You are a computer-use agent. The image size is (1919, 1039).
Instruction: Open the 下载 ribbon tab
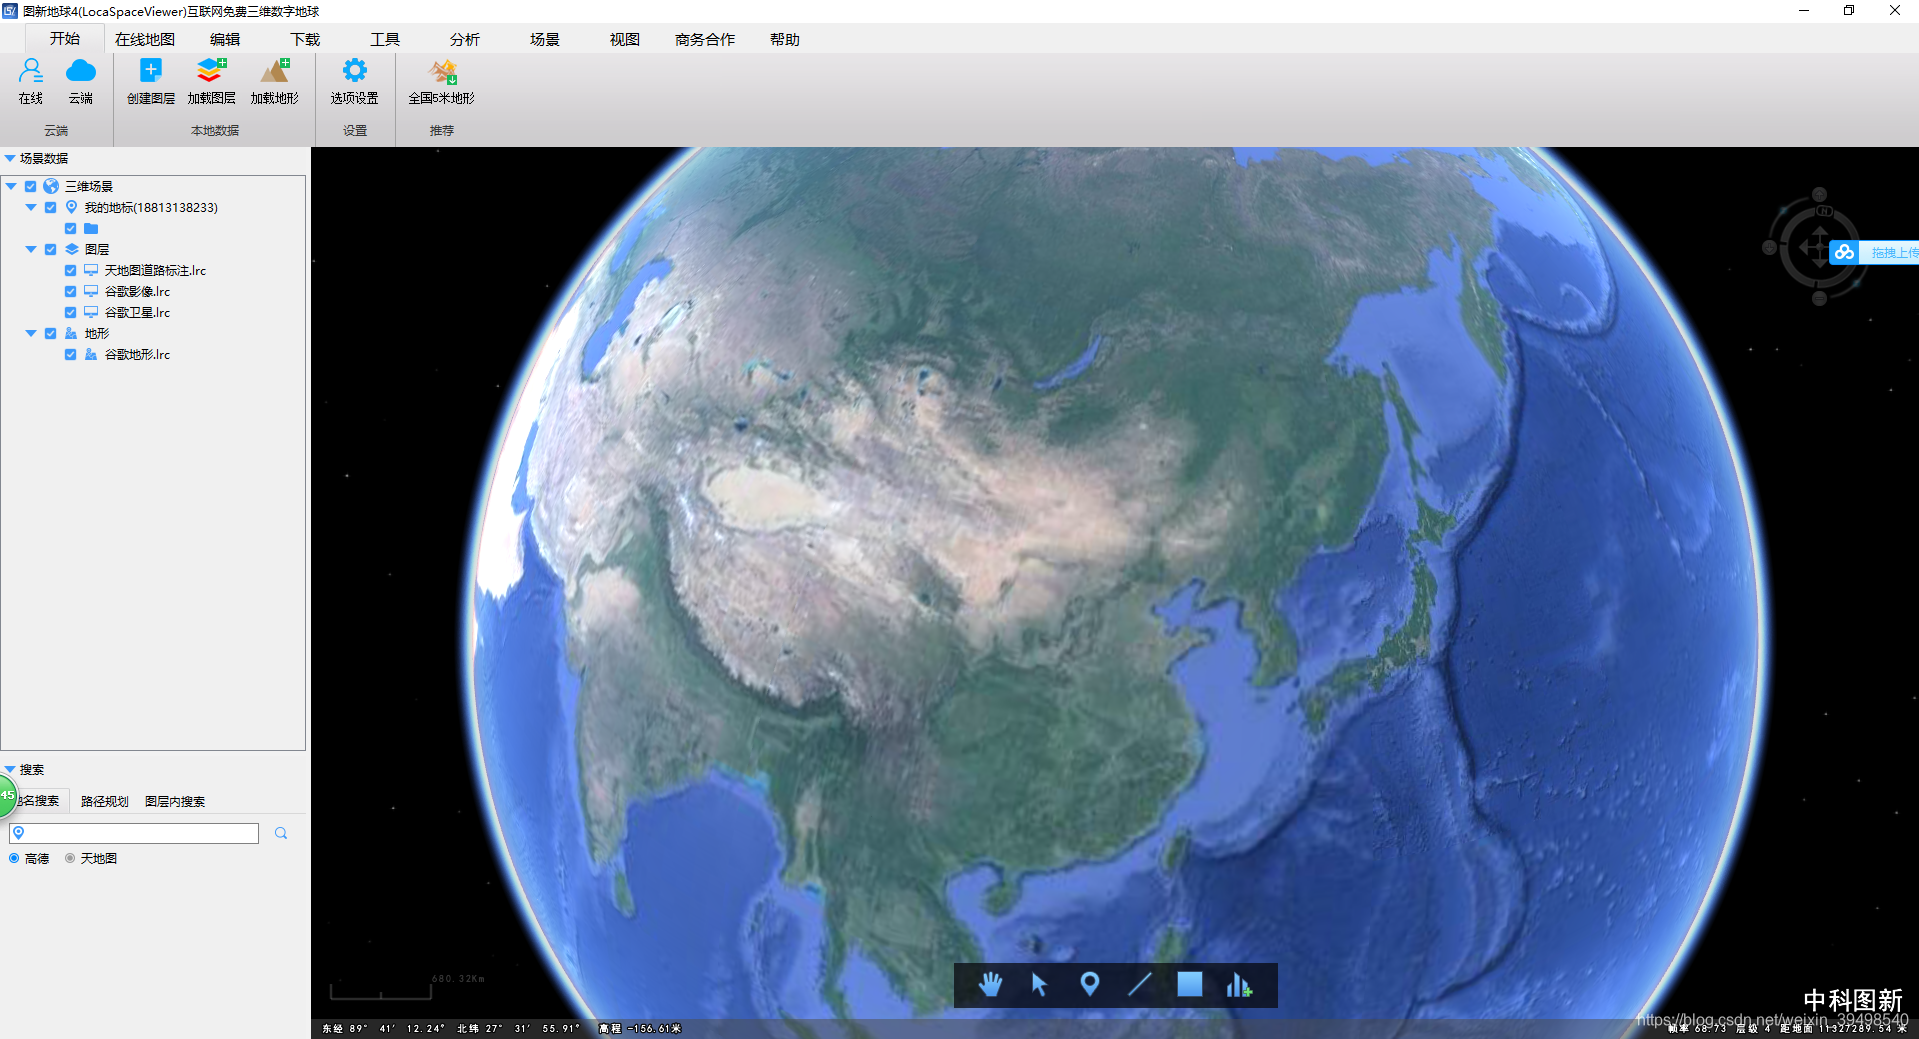point(305,39)
